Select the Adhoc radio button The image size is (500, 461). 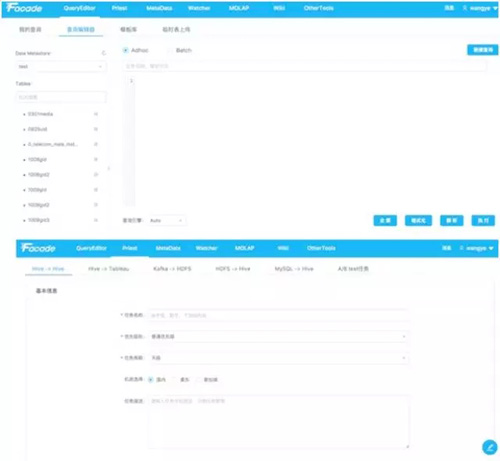click(125, 50)
